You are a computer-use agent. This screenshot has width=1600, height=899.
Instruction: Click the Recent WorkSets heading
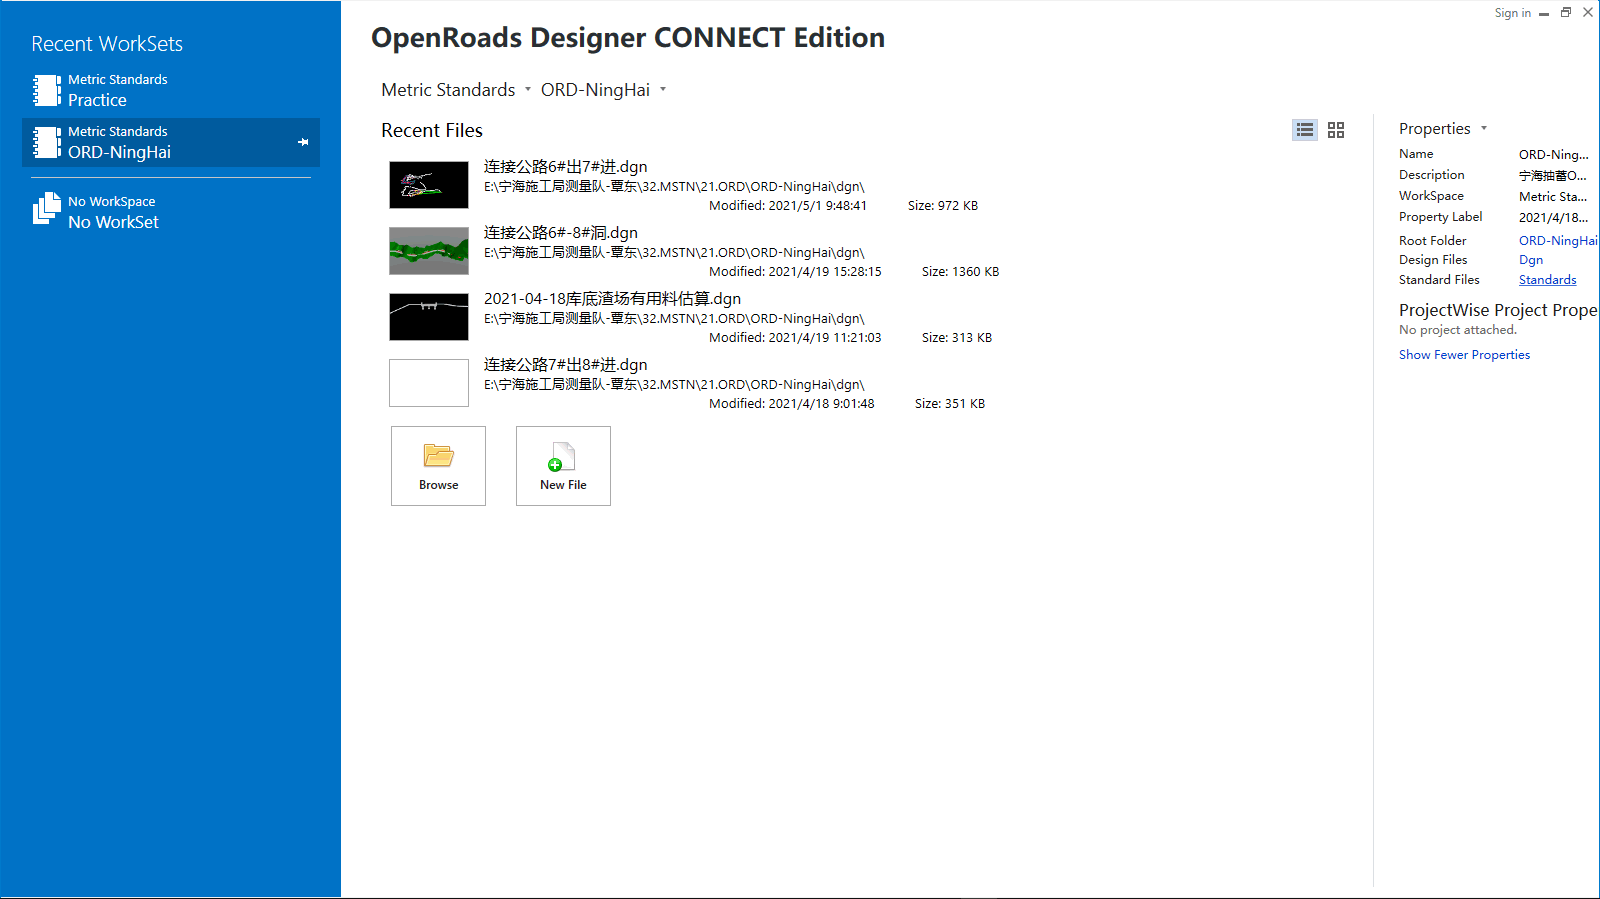(x=107, y=44)
